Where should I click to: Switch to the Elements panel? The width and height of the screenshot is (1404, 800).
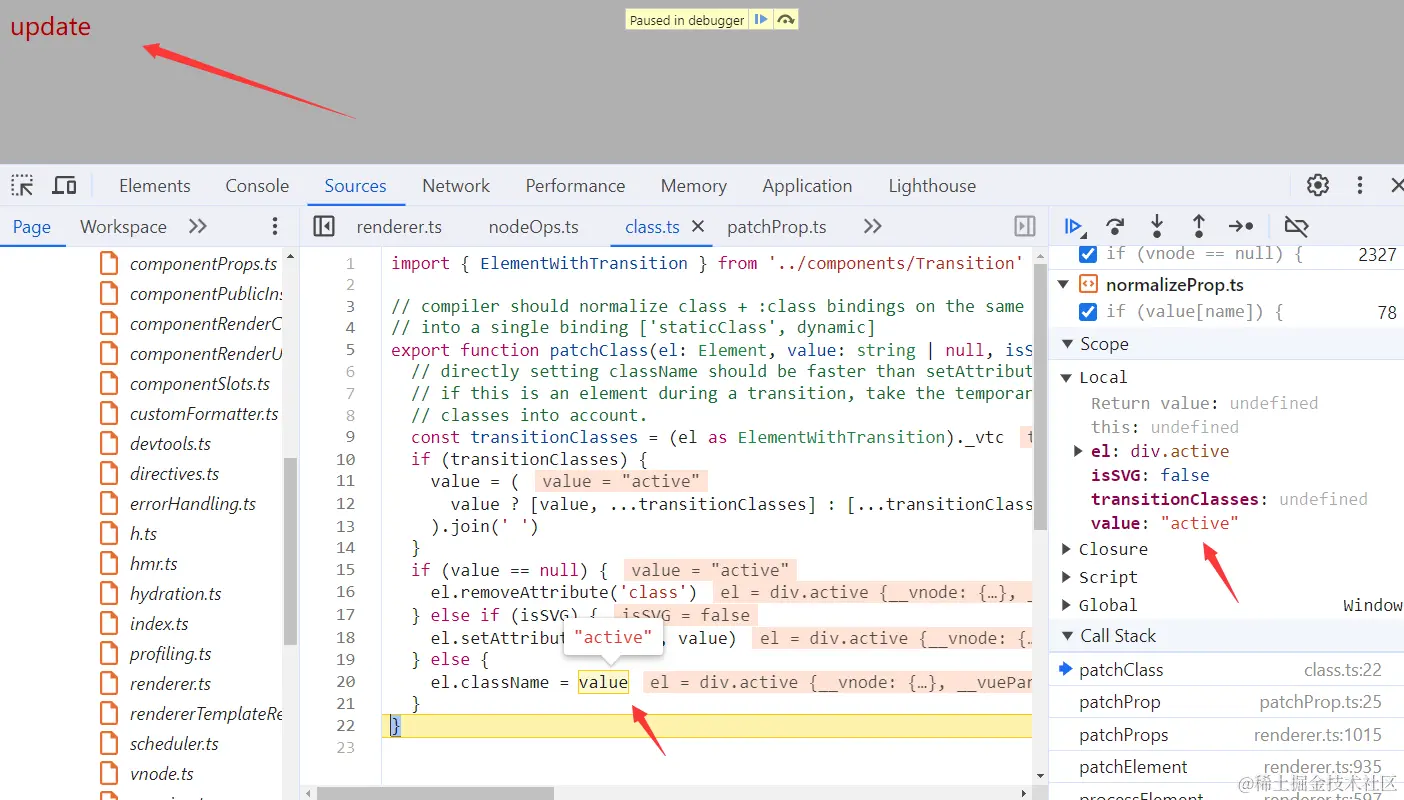154,186
